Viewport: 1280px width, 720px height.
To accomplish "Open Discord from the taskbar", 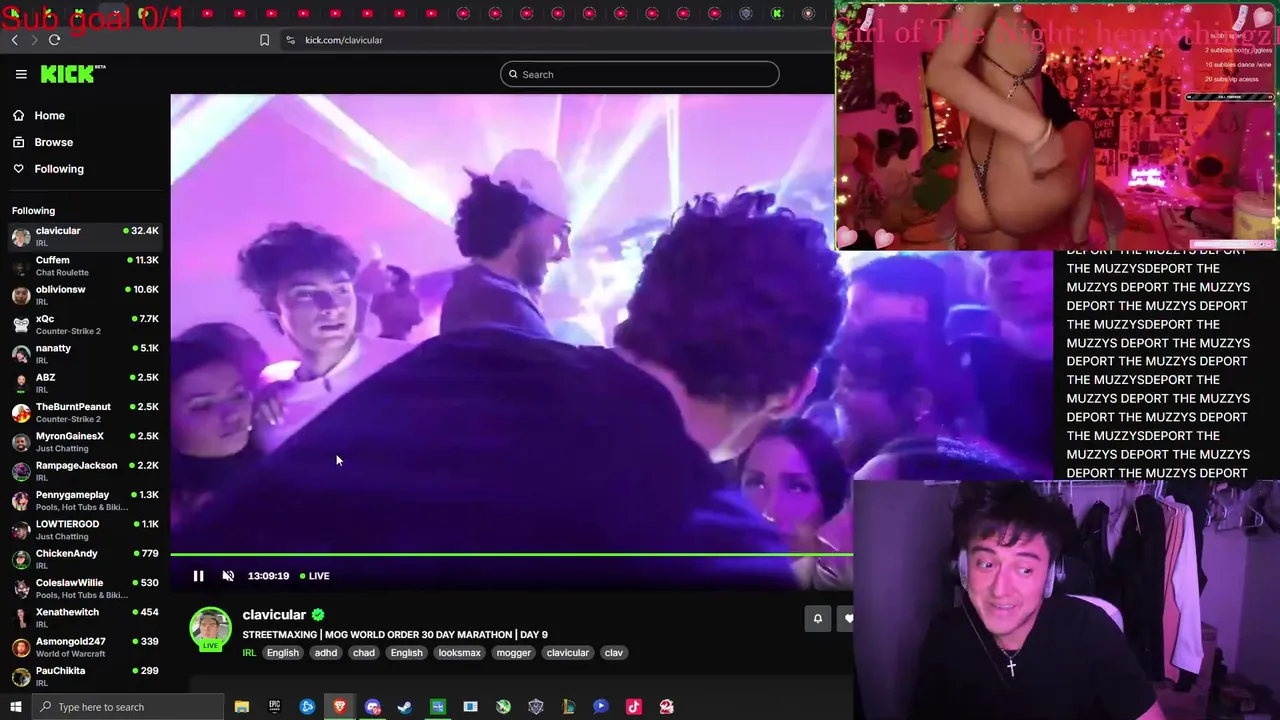I will [x=373, y=707].
